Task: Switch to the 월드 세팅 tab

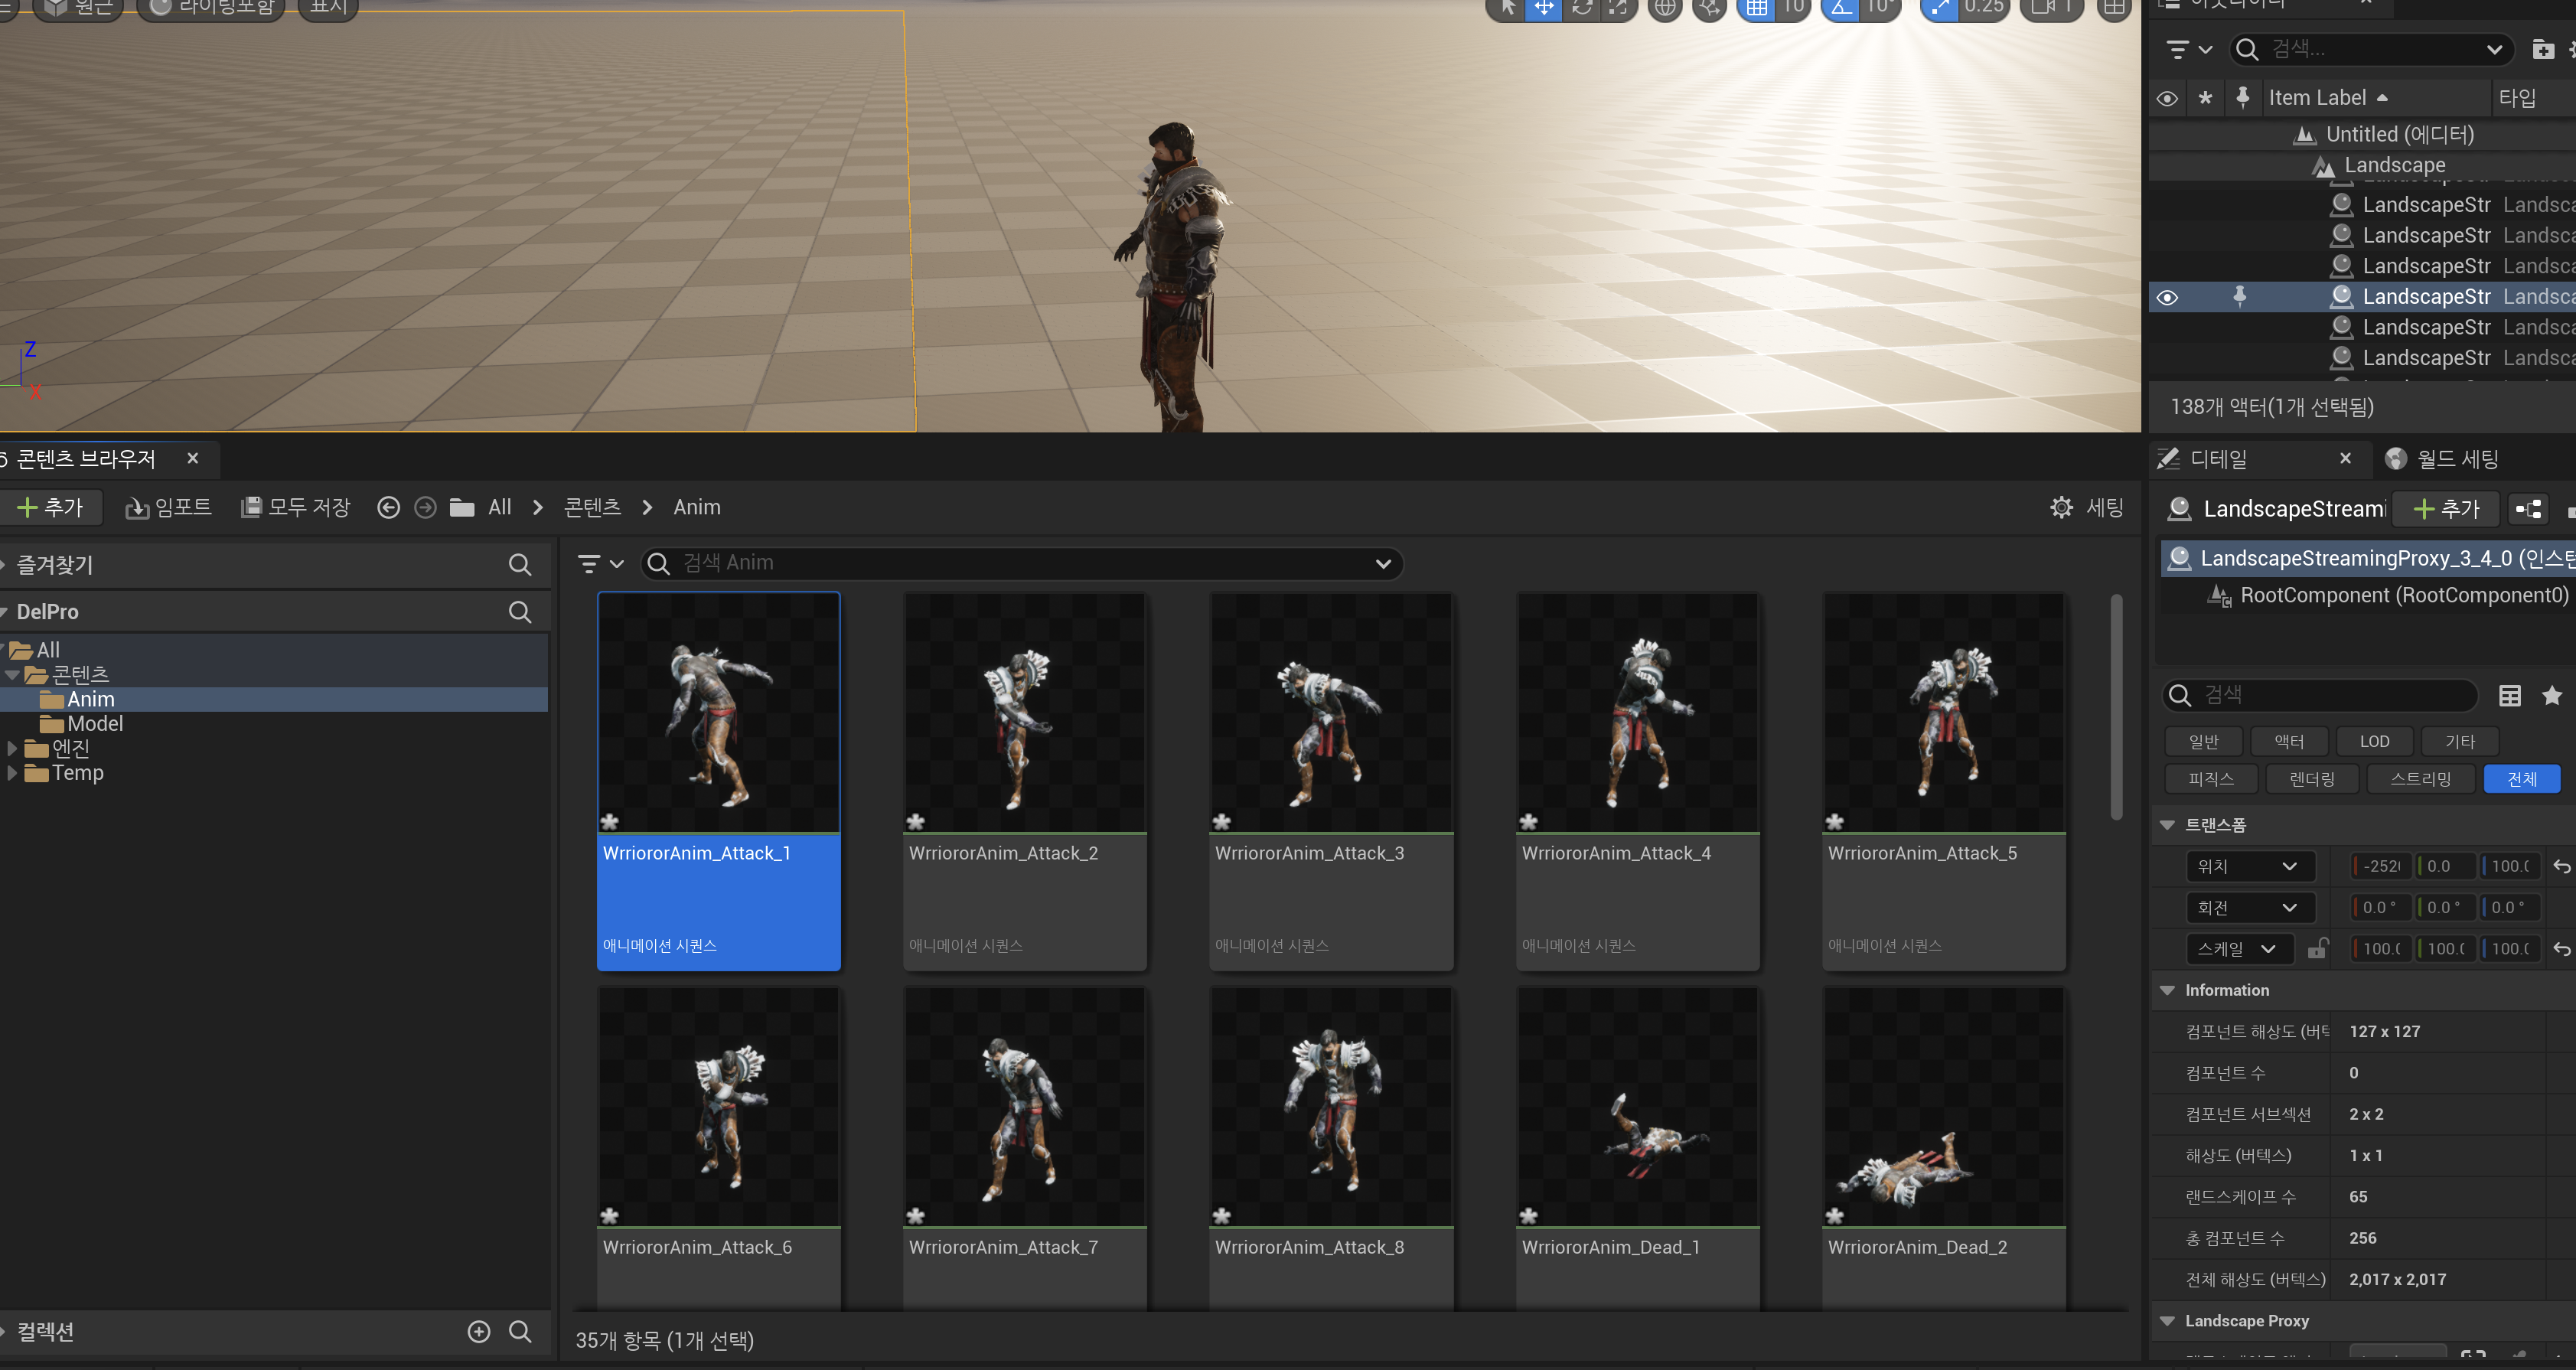Action: click(x=2456, y=459)
